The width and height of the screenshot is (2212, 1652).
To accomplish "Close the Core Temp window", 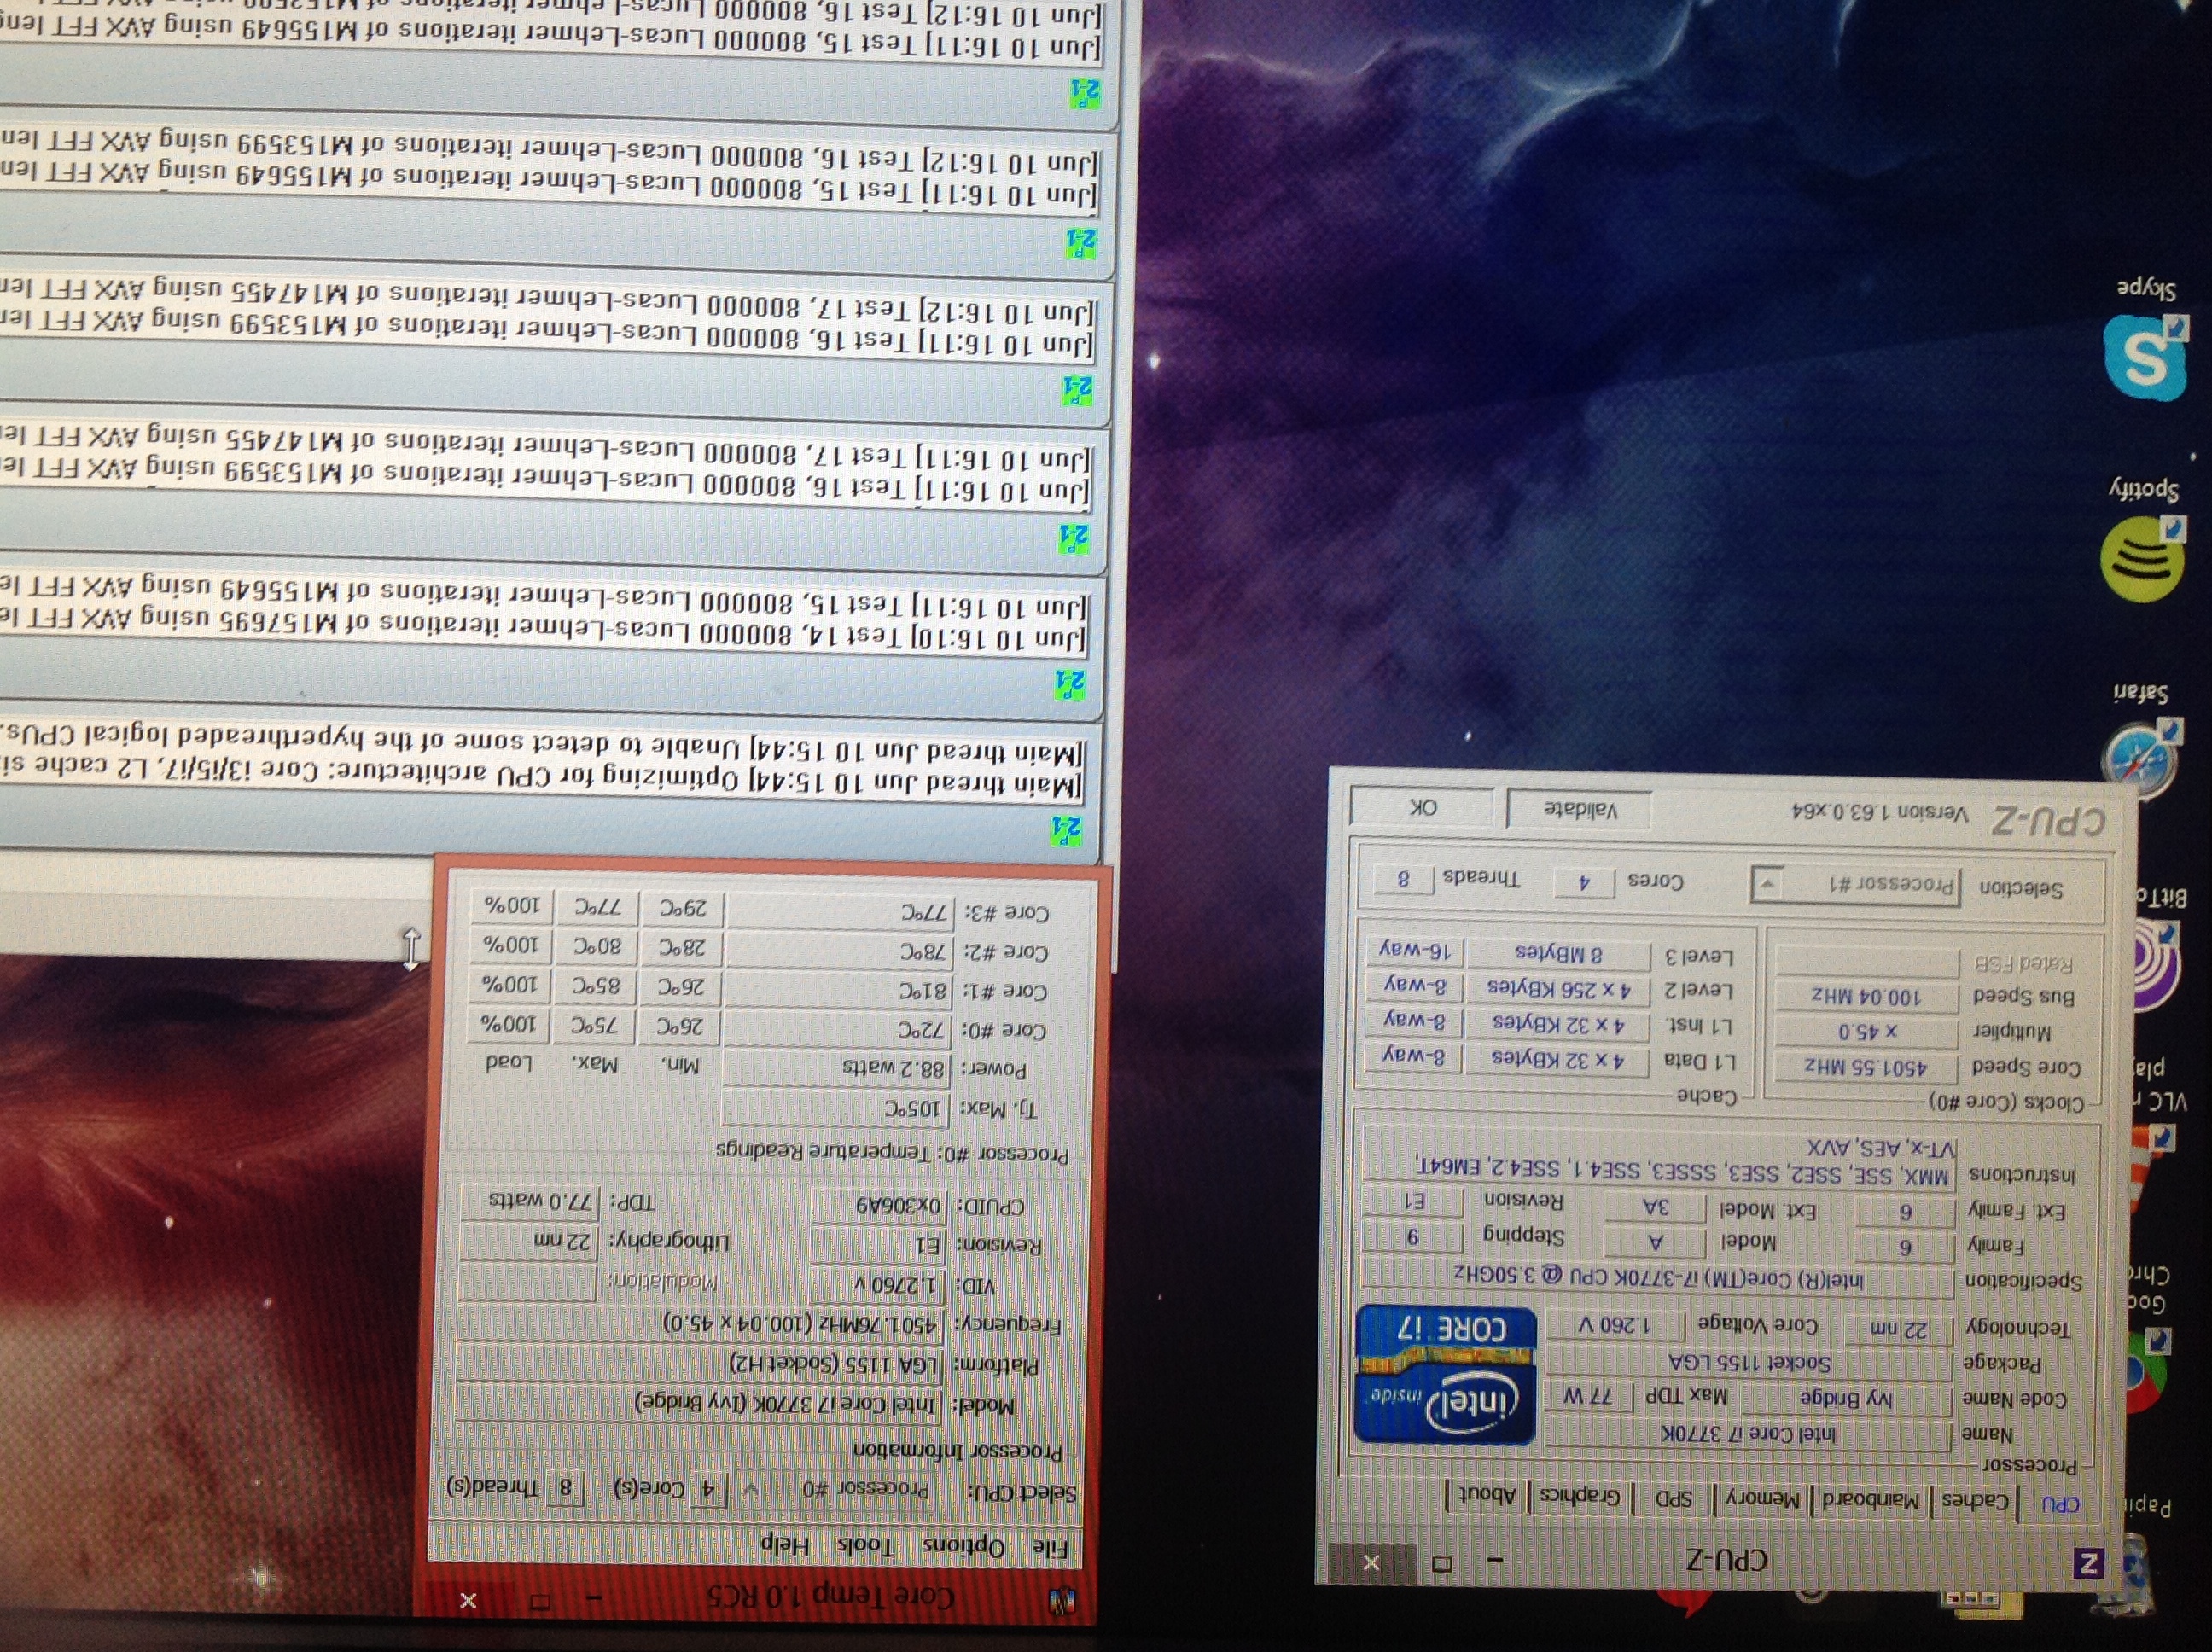I will pyautogui.click(x=467, y=1600).
